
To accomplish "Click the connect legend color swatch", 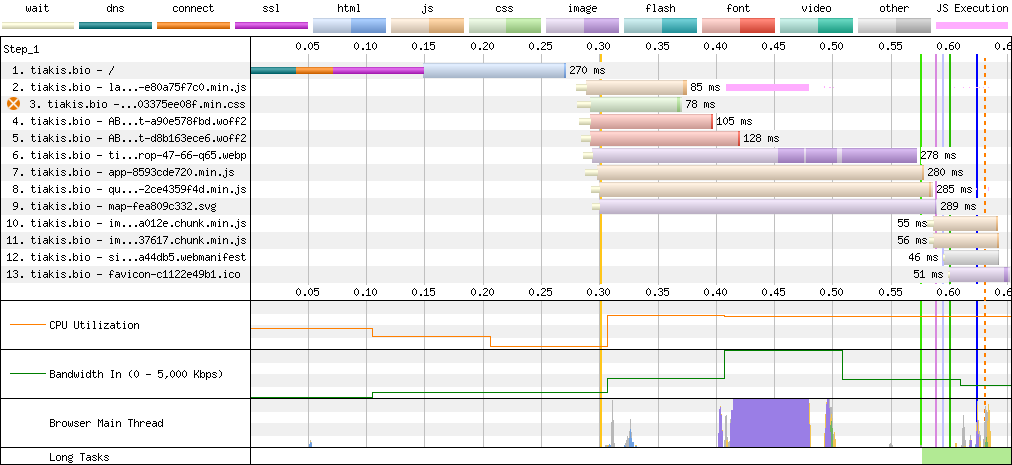I will click(193, 26).
